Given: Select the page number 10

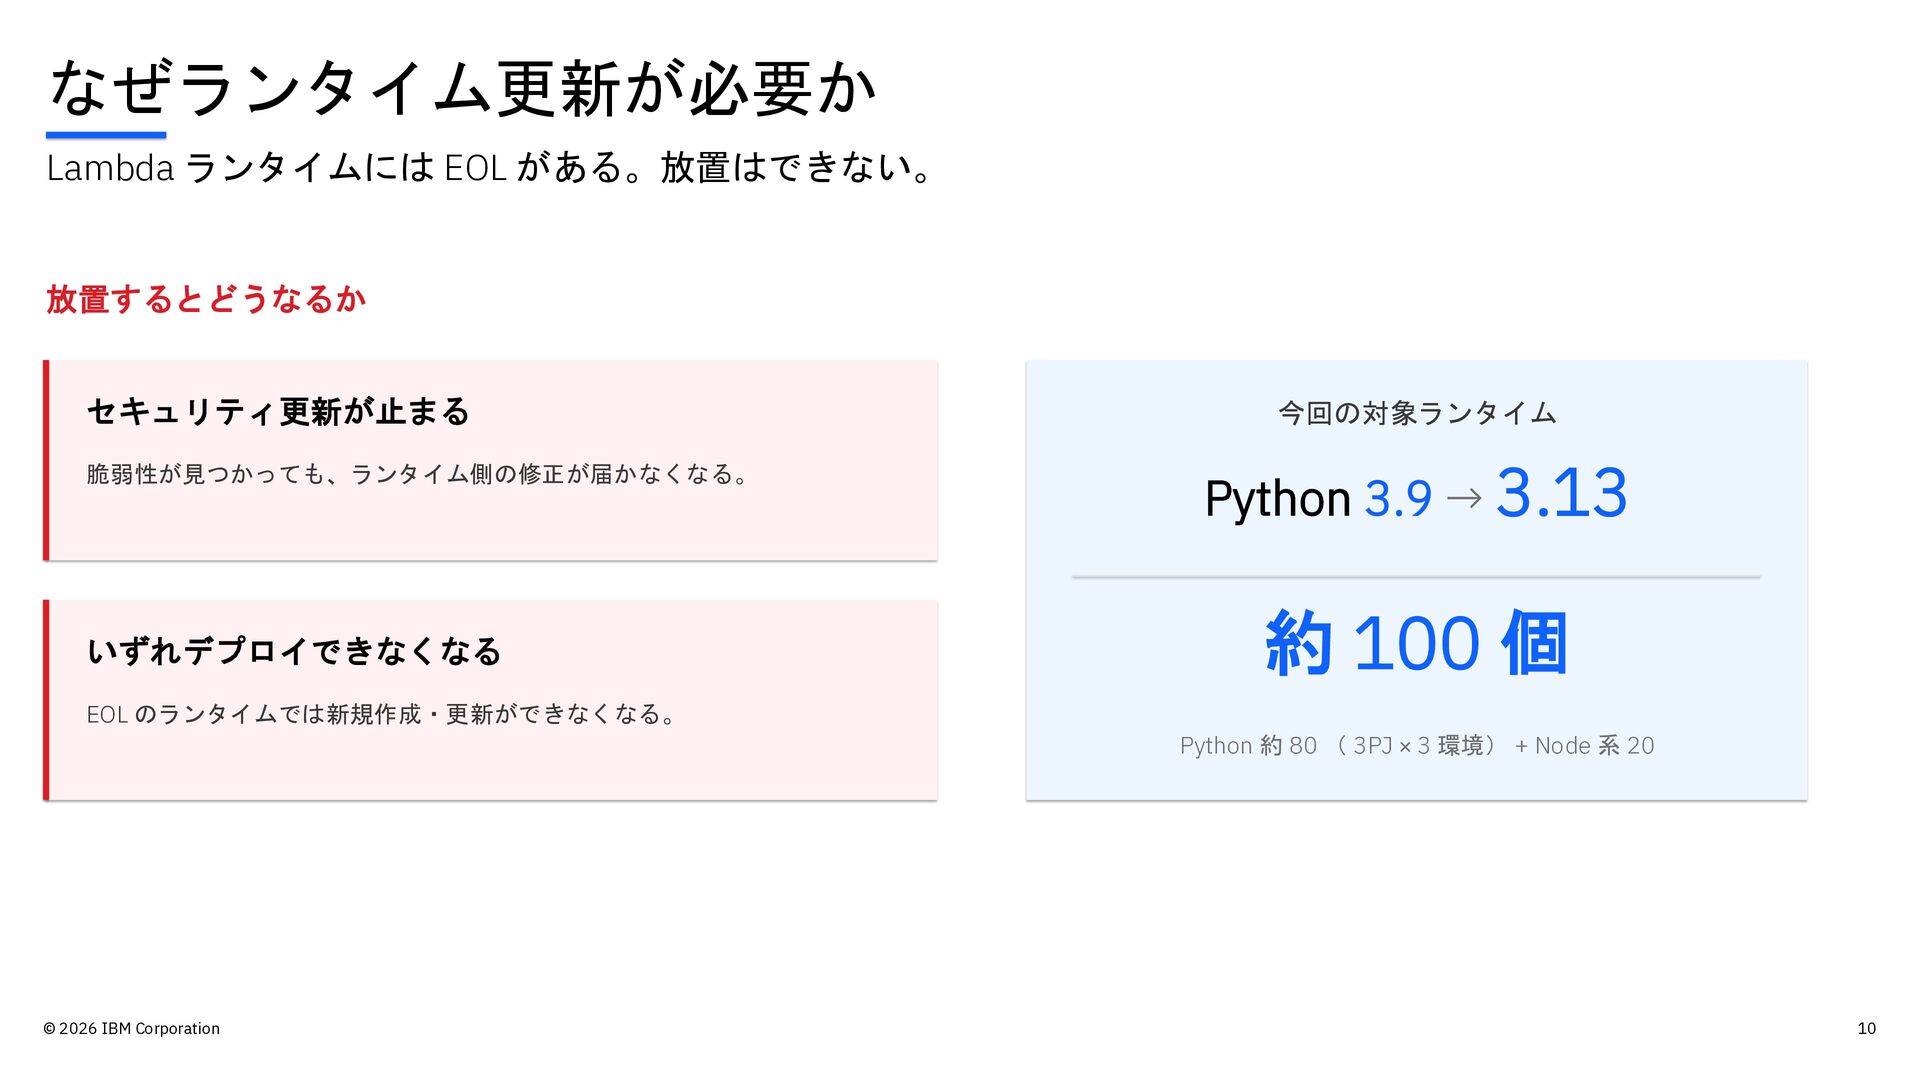Looking at the screenshot, I should (1866, 1028).
